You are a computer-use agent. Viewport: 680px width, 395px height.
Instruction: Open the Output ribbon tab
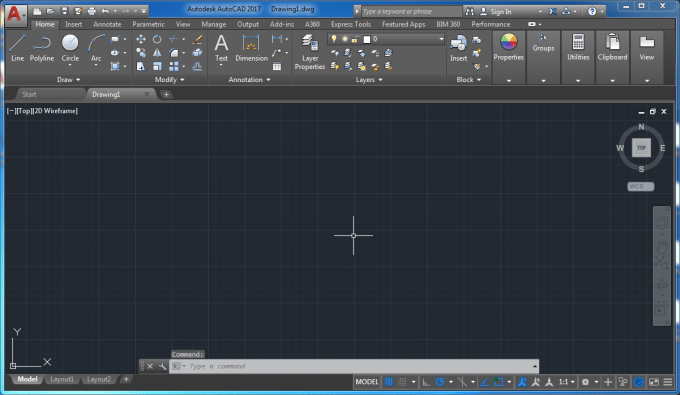248,24
